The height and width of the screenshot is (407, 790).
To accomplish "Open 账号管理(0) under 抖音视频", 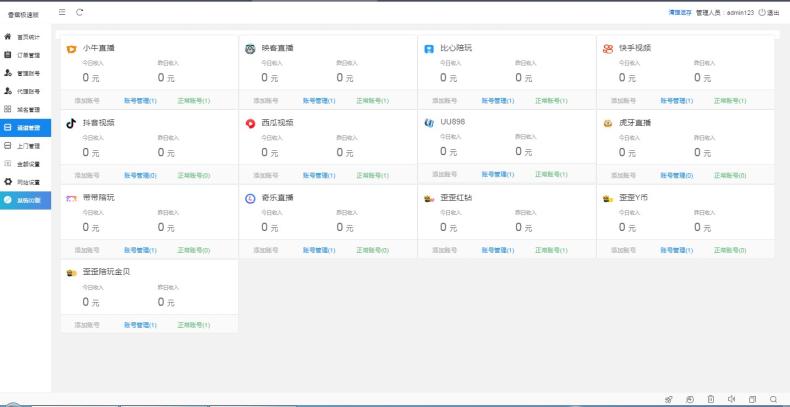I will pyautogui.click(x=141, y=175).
